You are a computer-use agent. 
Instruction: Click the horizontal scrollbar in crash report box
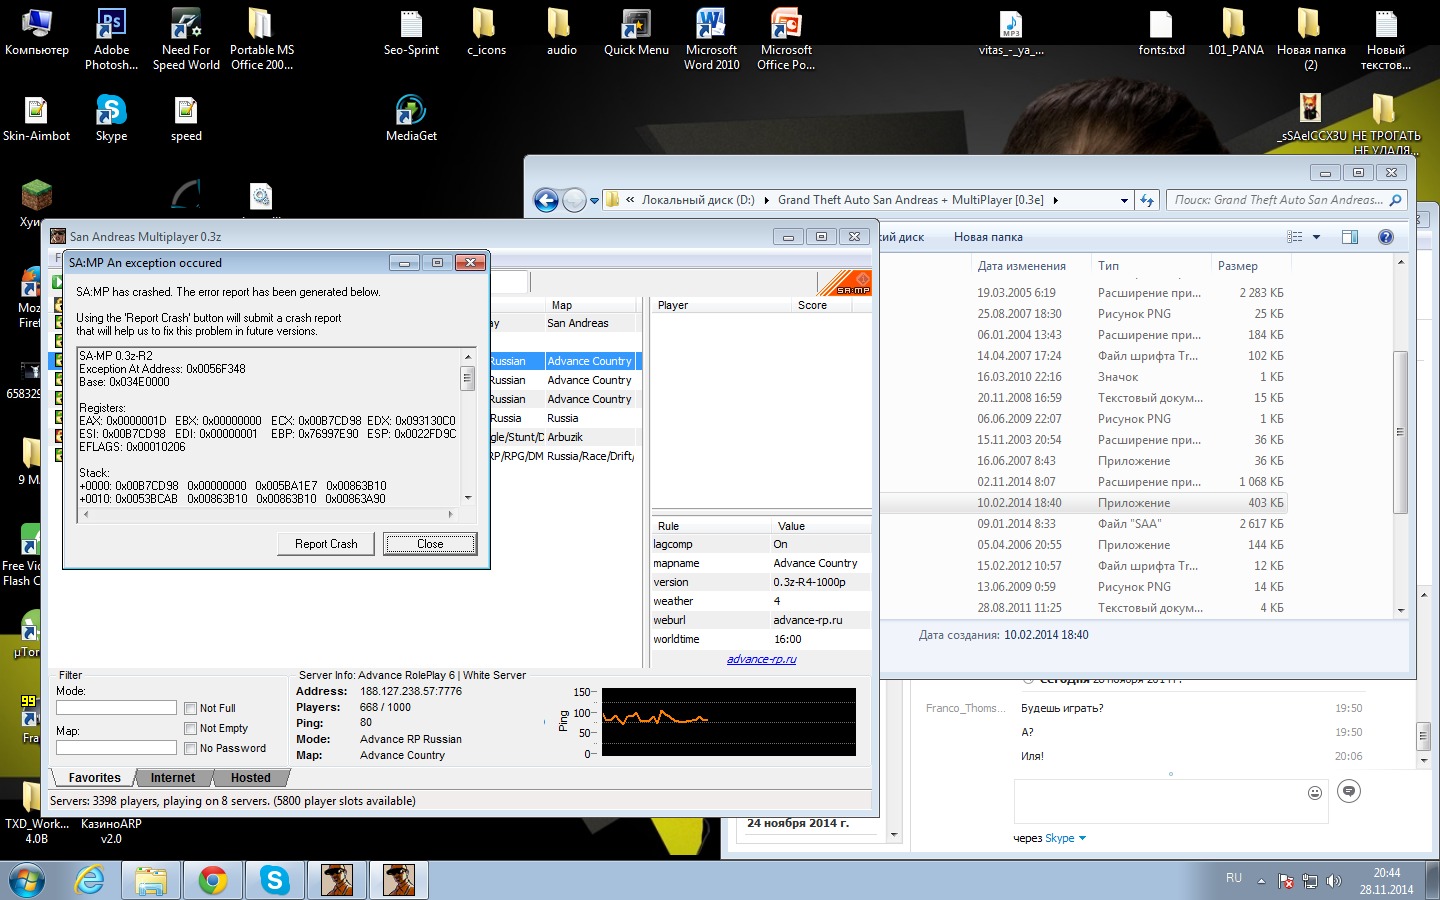[268, 514]
